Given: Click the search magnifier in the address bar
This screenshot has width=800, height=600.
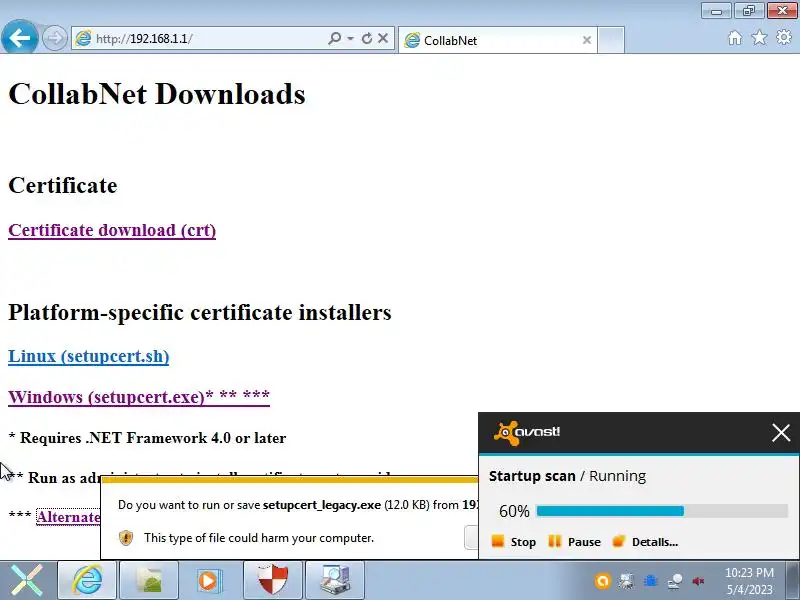Looking at the screenshot, I should tap(334, 38).
